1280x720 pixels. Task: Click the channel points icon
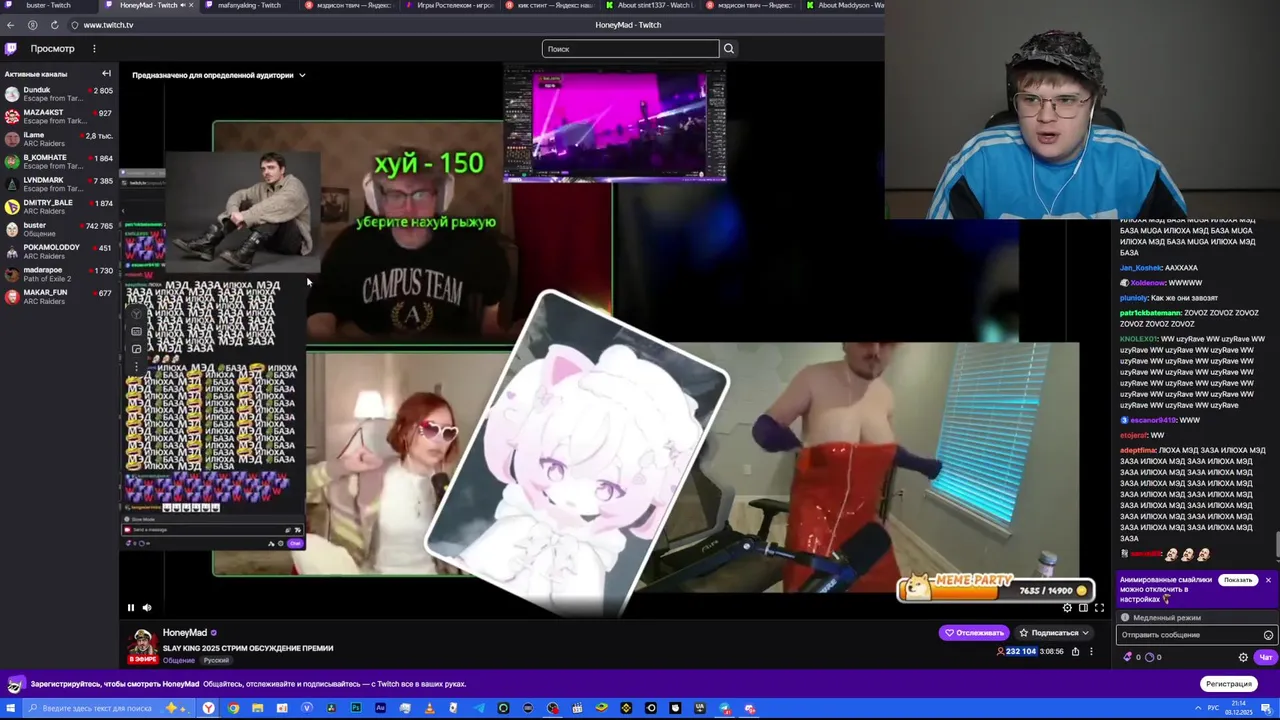coord(1149,657)
